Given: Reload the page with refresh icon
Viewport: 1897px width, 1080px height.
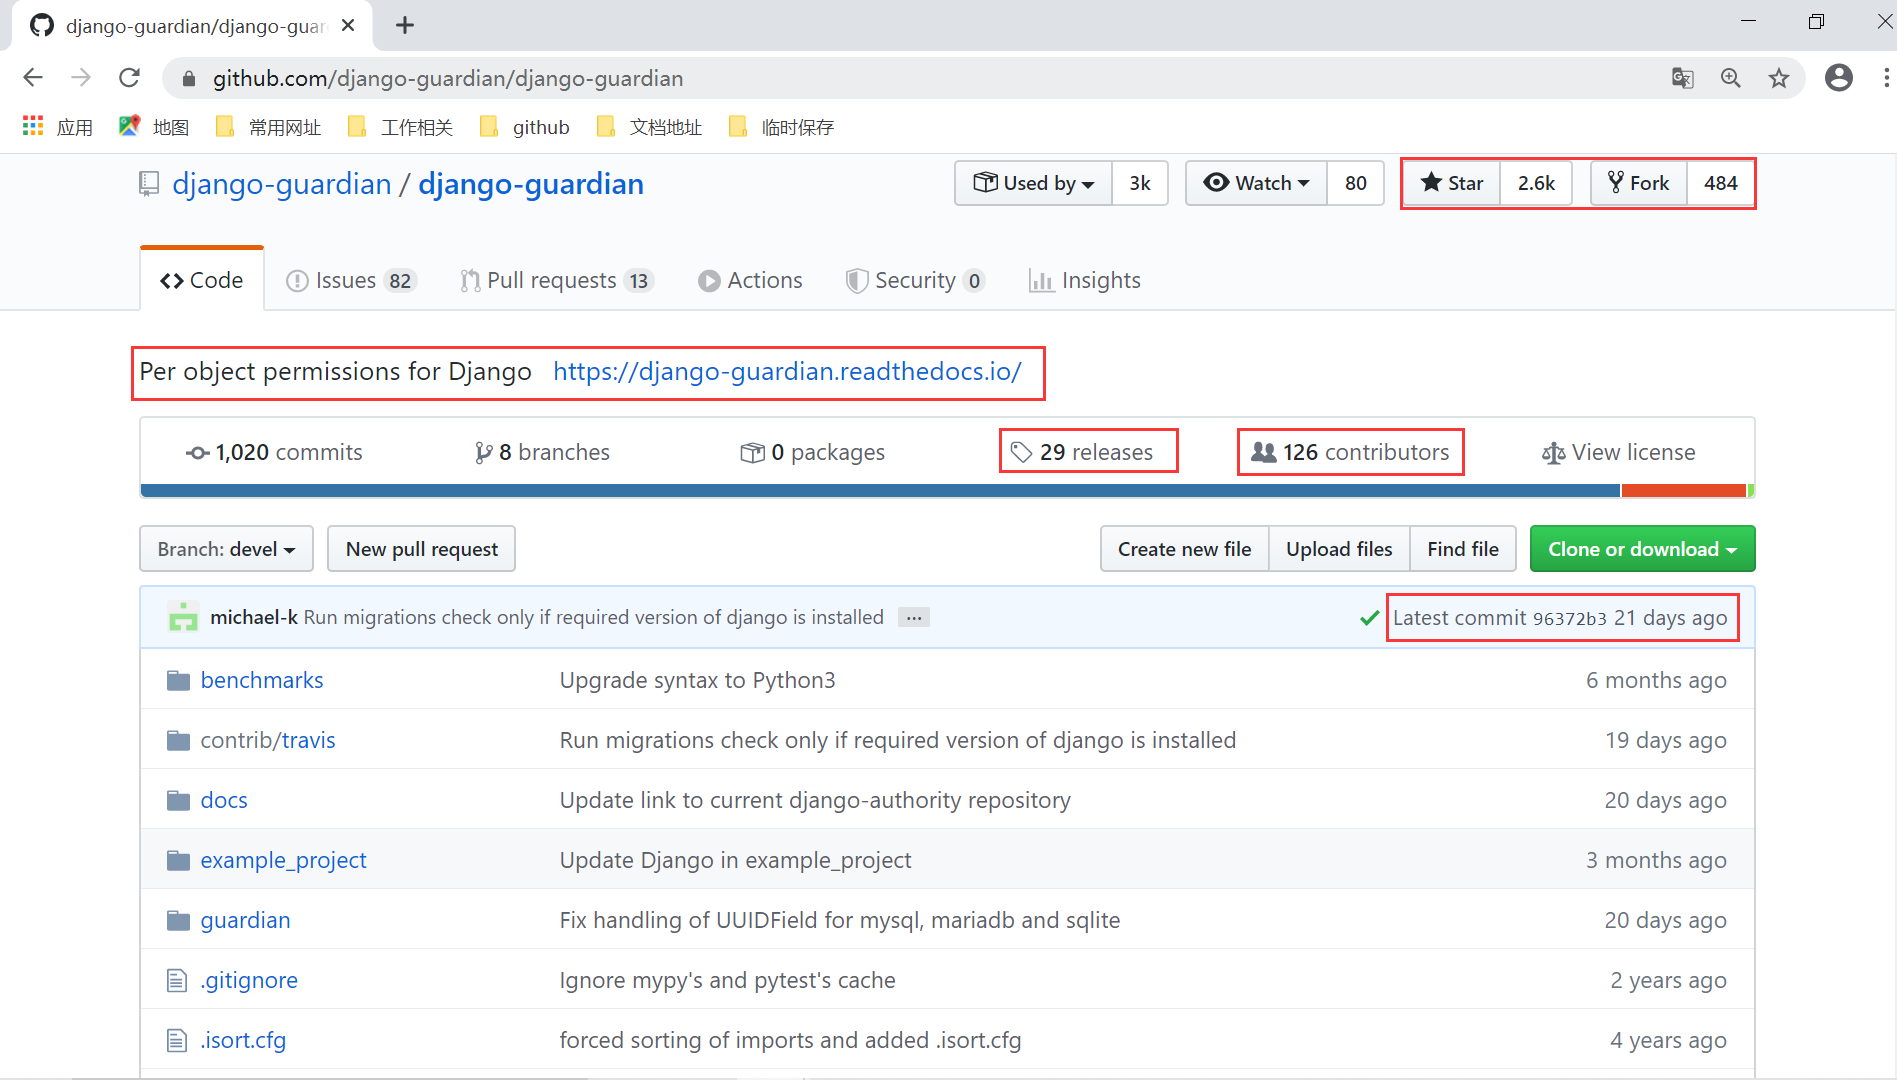Looking at the screenshot, I should pyautogui.click(x=129, y=78).
